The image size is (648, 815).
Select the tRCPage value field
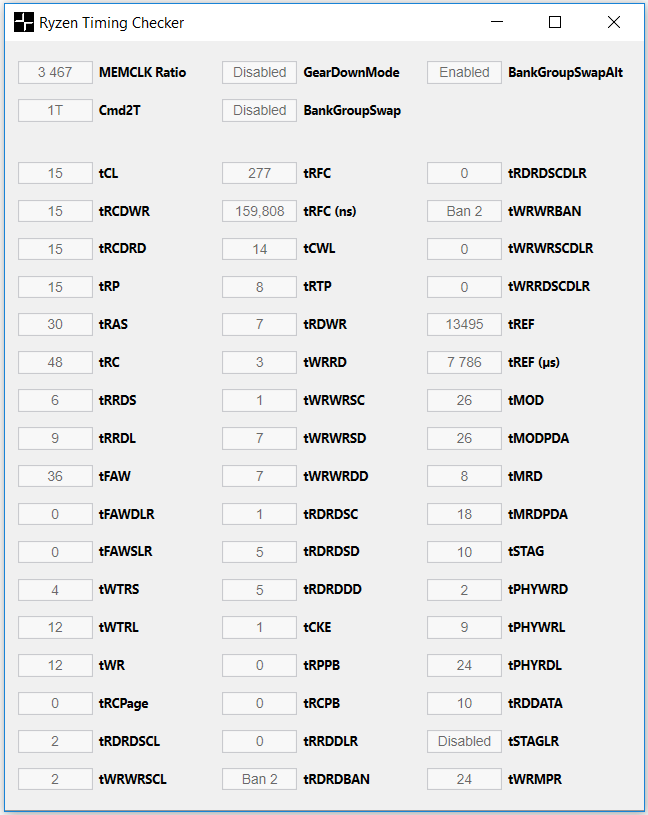tap(56, 703)
